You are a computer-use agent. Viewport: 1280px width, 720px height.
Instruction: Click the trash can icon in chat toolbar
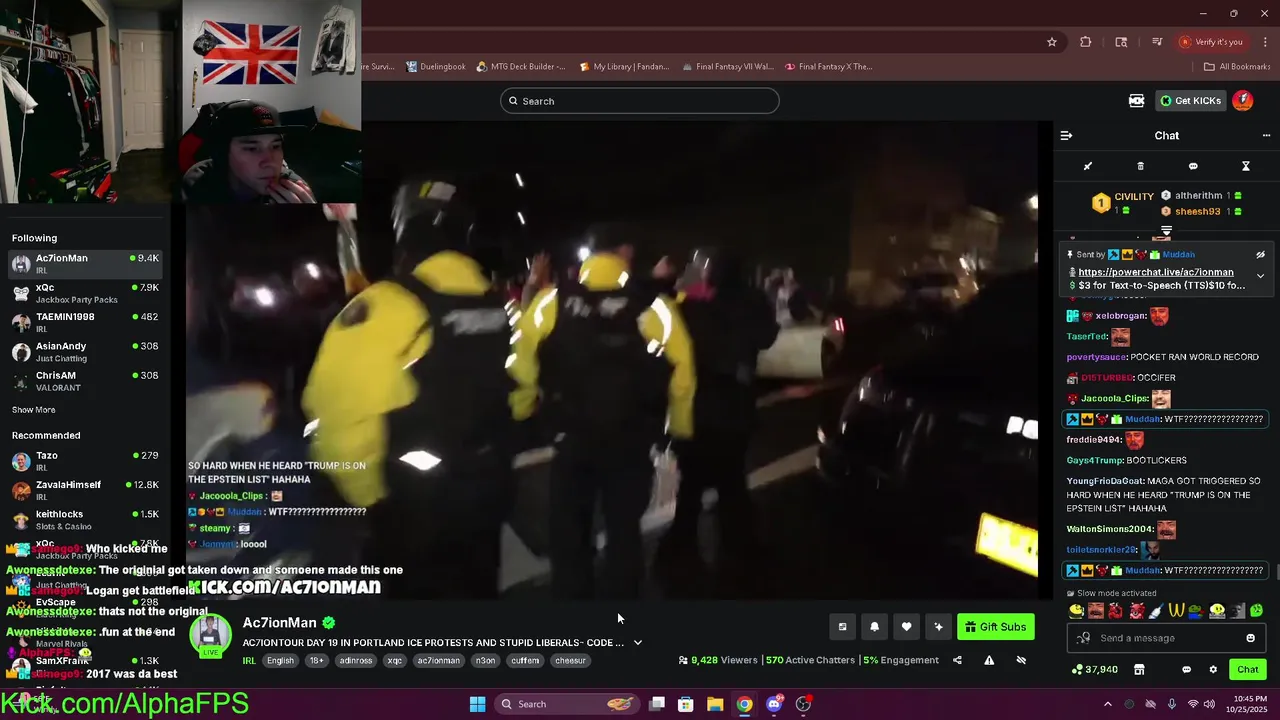coord(1140,166)
